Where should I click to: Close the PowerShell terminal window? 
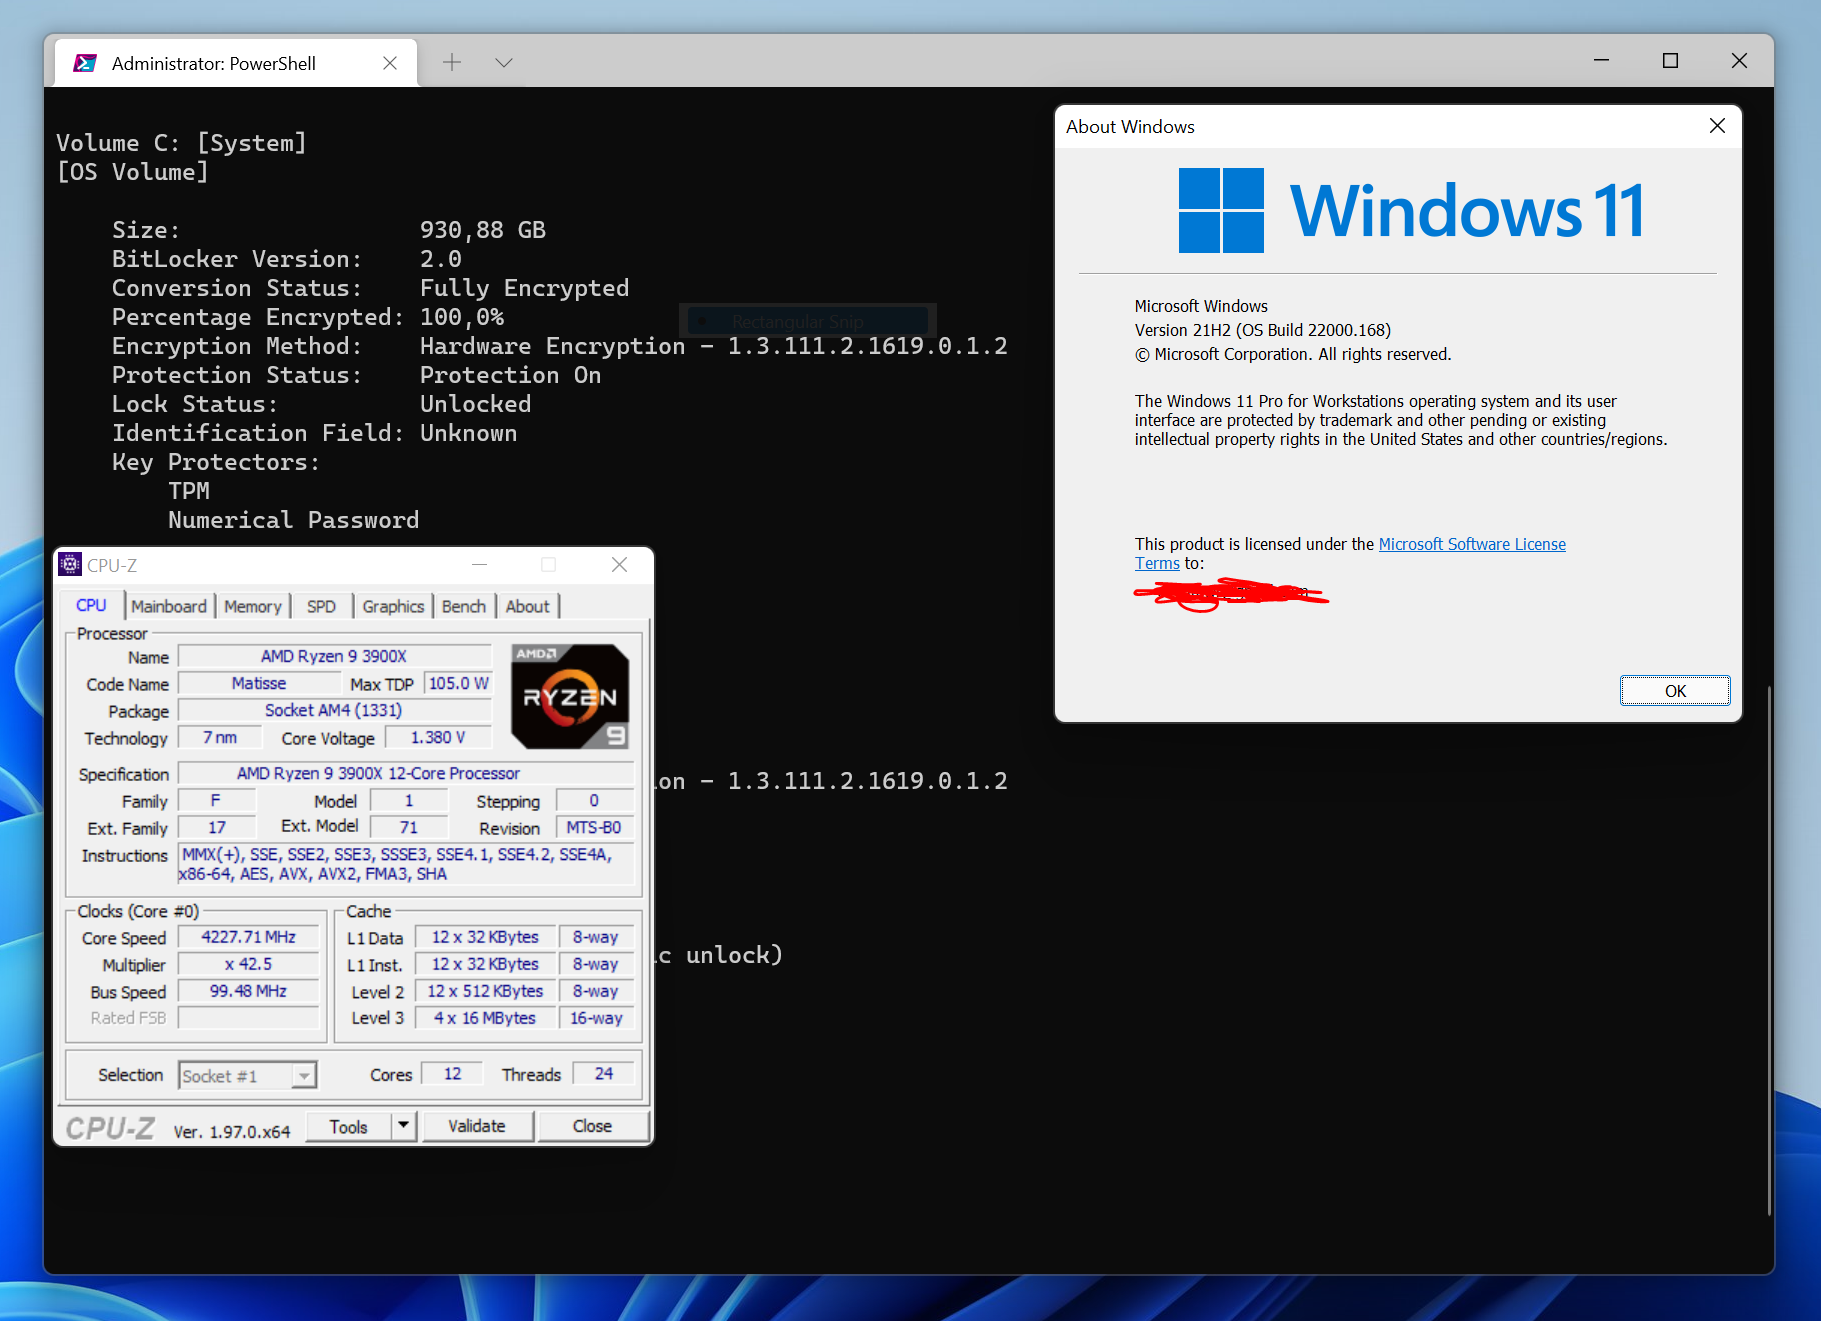[x=1739, y=61]
